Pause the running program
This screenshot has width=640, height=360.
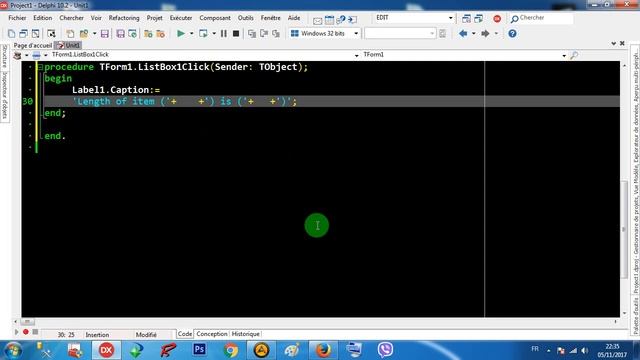coord(224,33)
